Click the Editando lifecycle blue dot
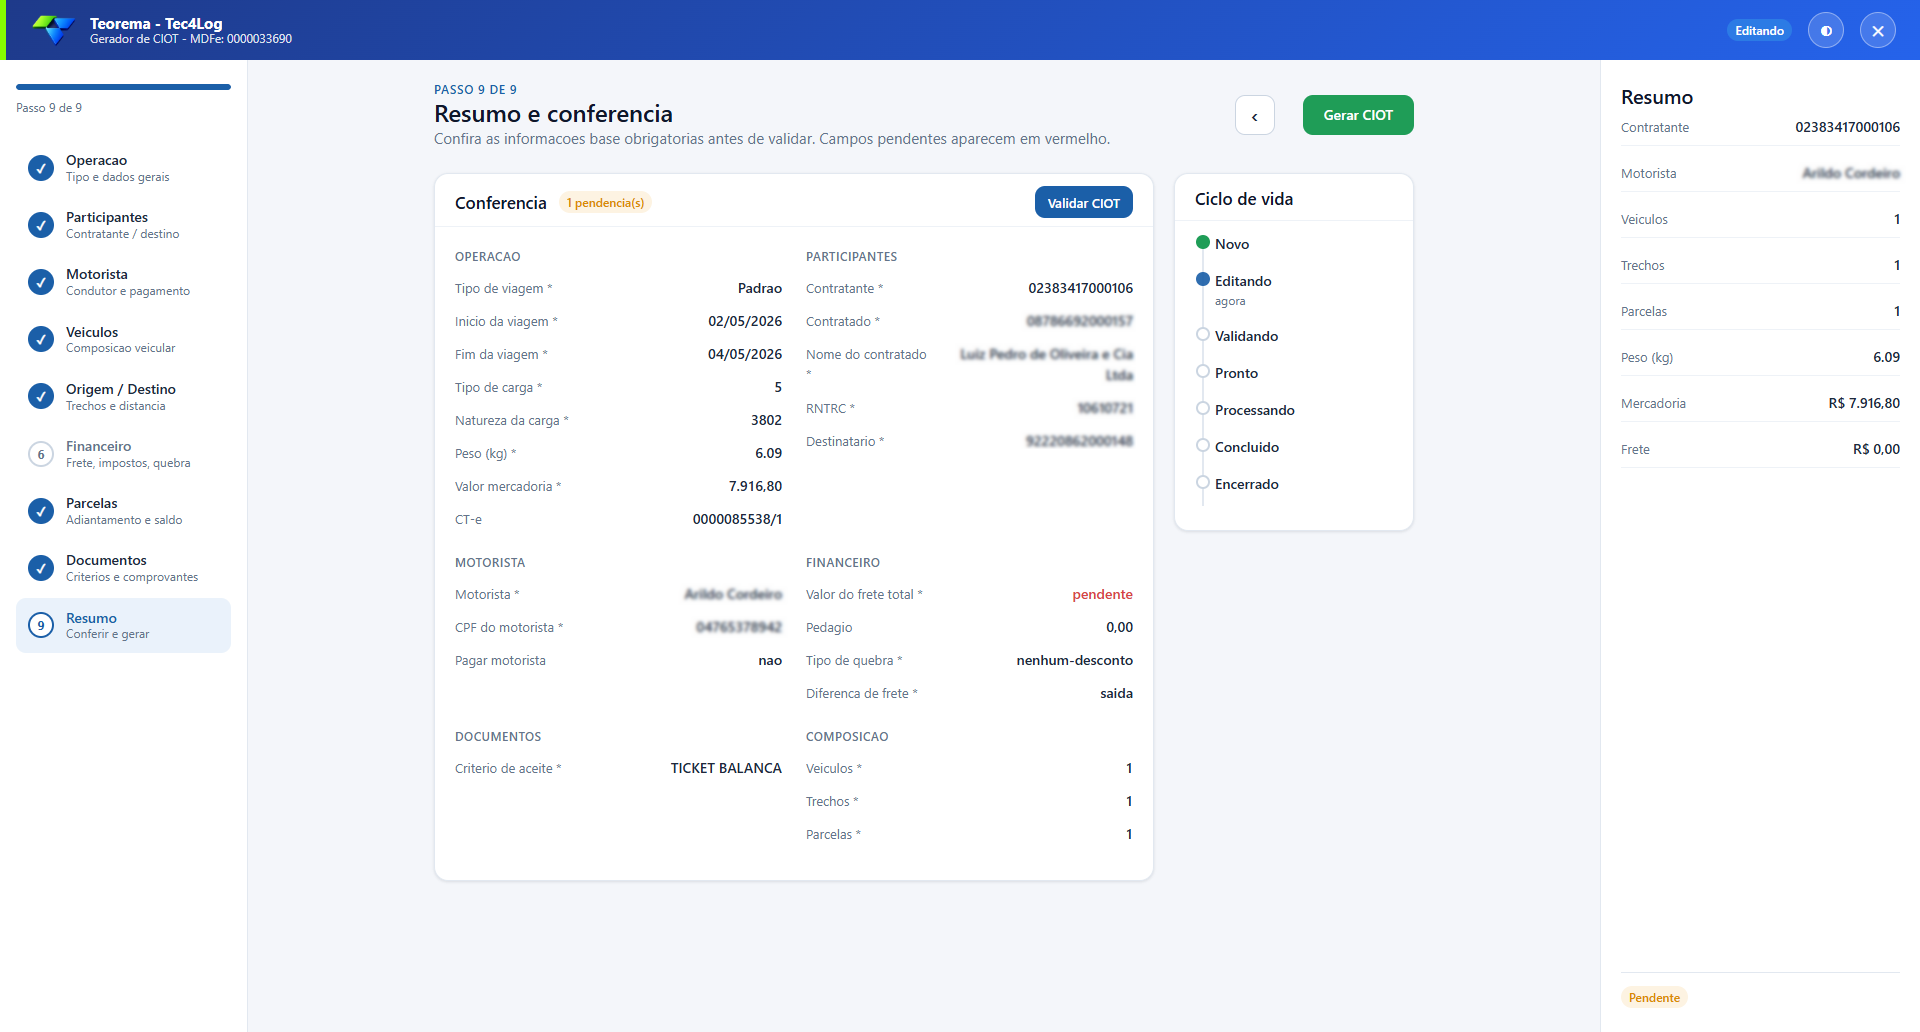 (x=1203, y=279)
